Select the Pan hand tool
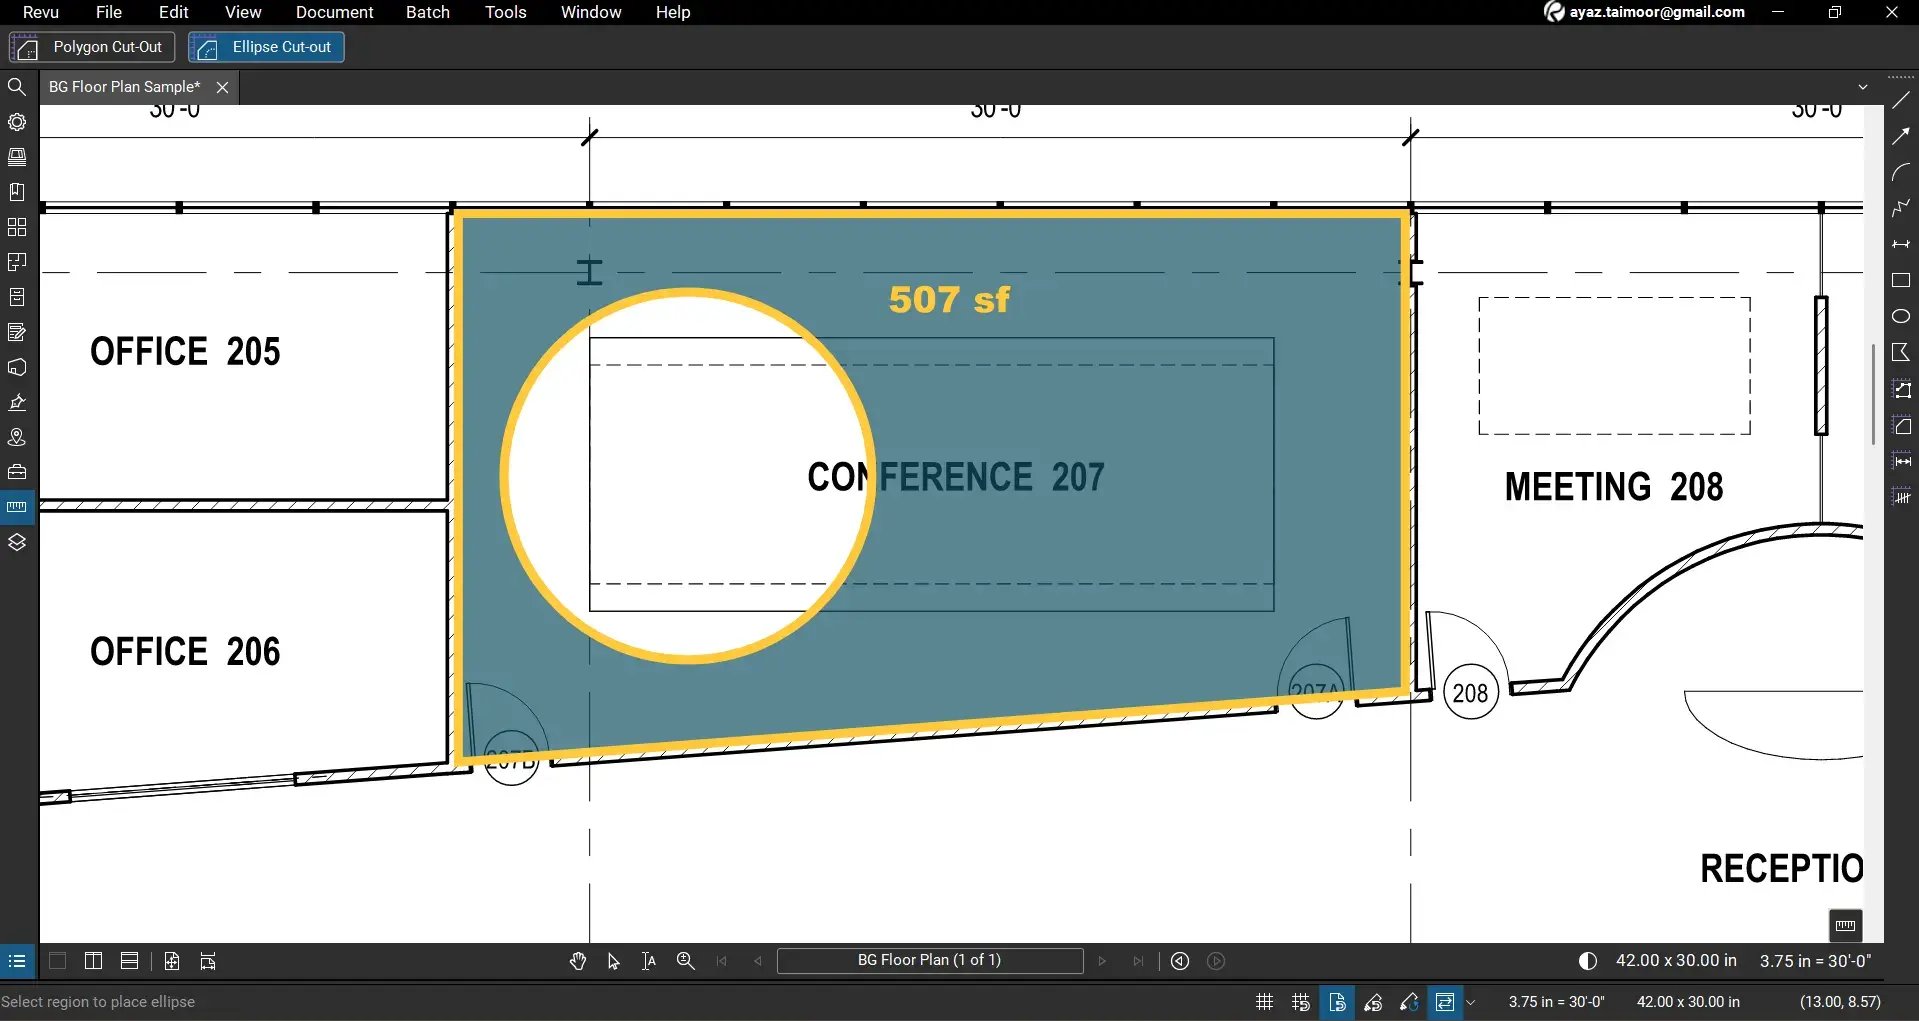 578,961
